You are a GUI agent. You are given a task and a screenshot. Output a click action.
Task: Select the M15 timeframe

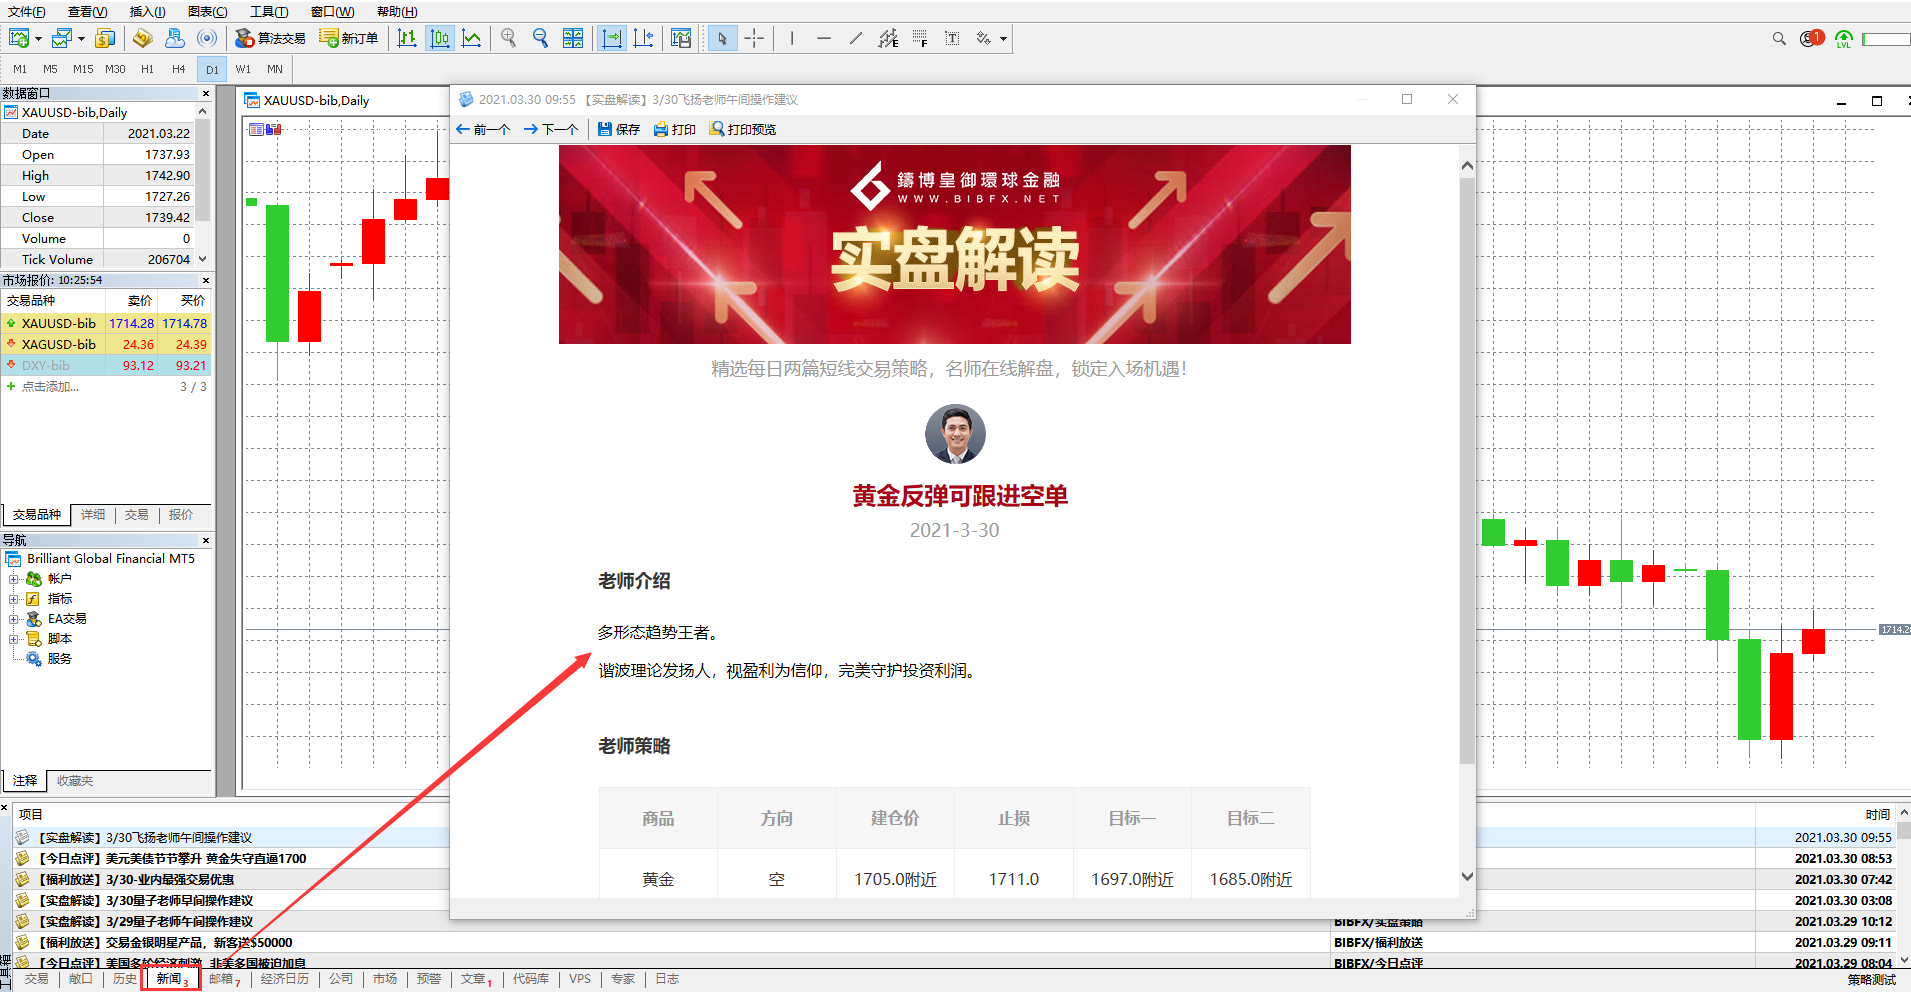pos(83,69)
